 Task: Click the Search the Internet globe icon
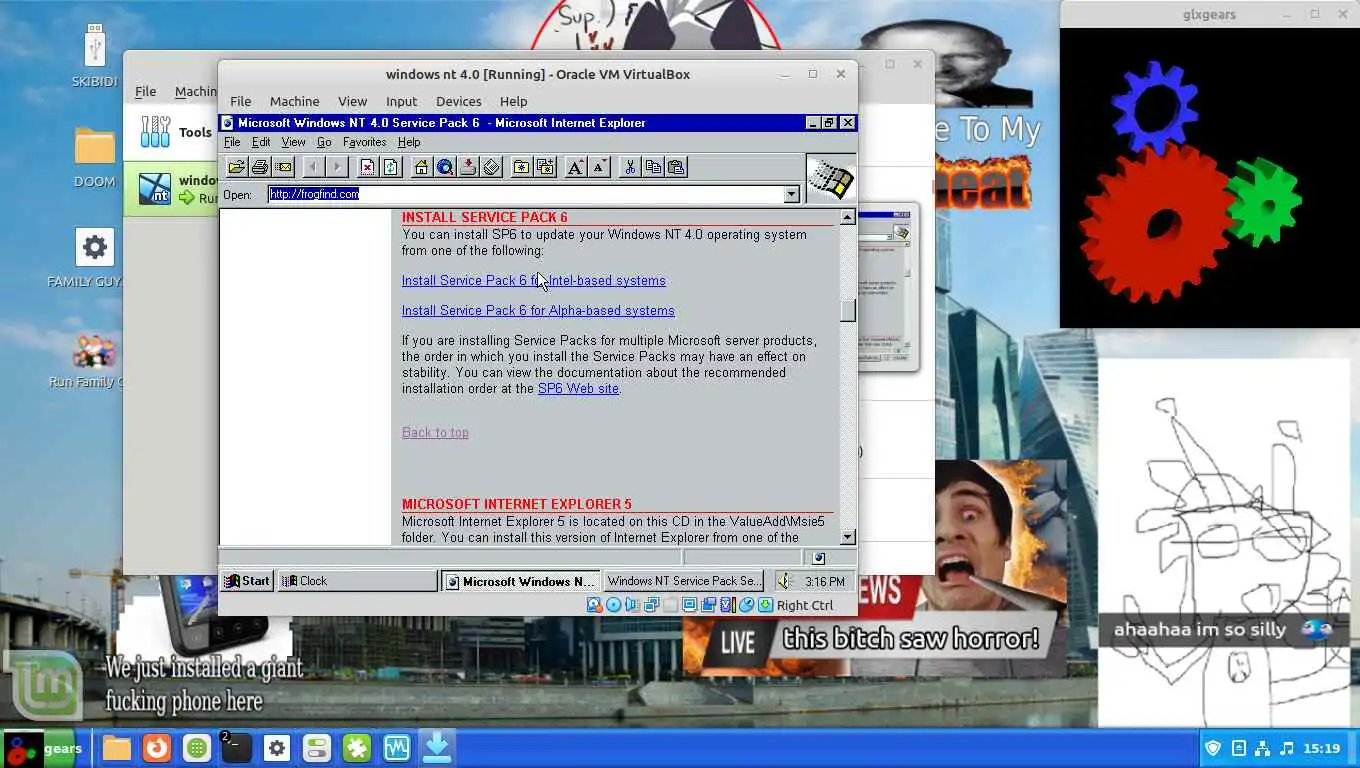445,167
